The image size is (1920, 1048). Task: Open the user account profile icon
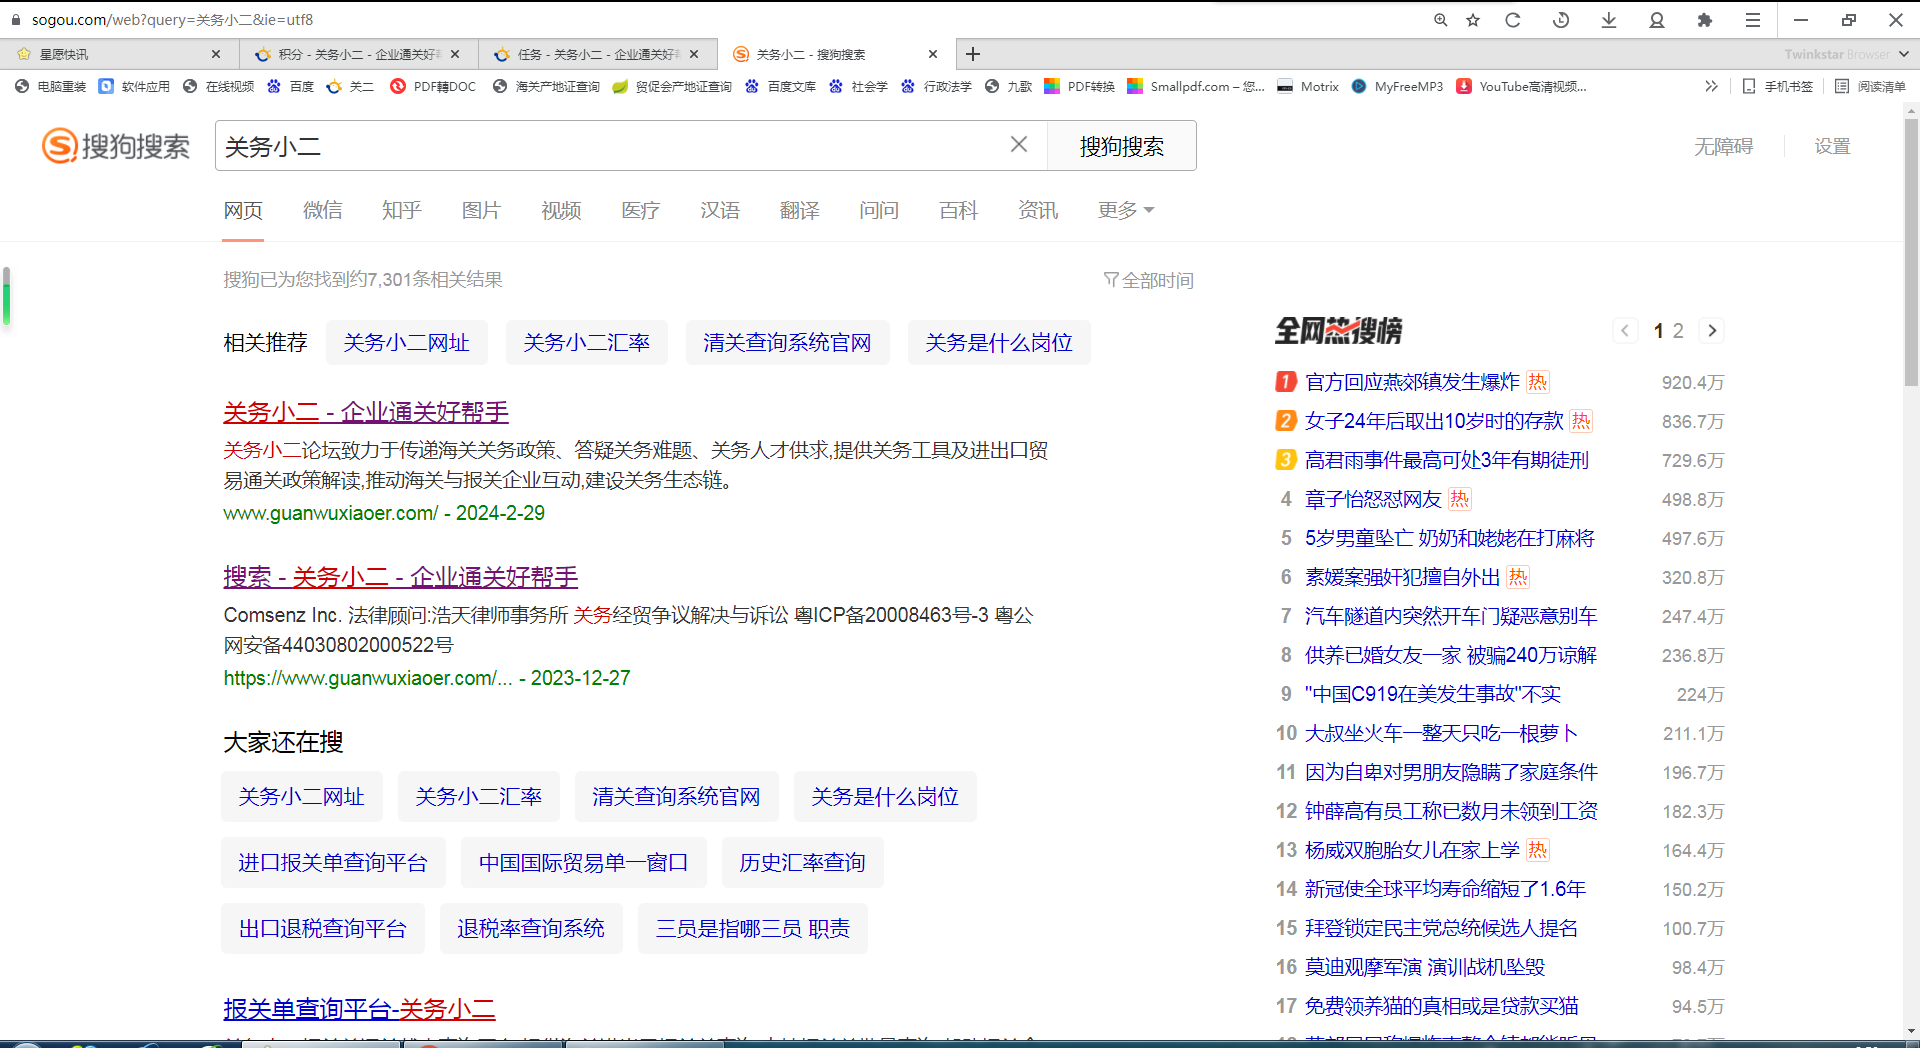coord(1657,20)
